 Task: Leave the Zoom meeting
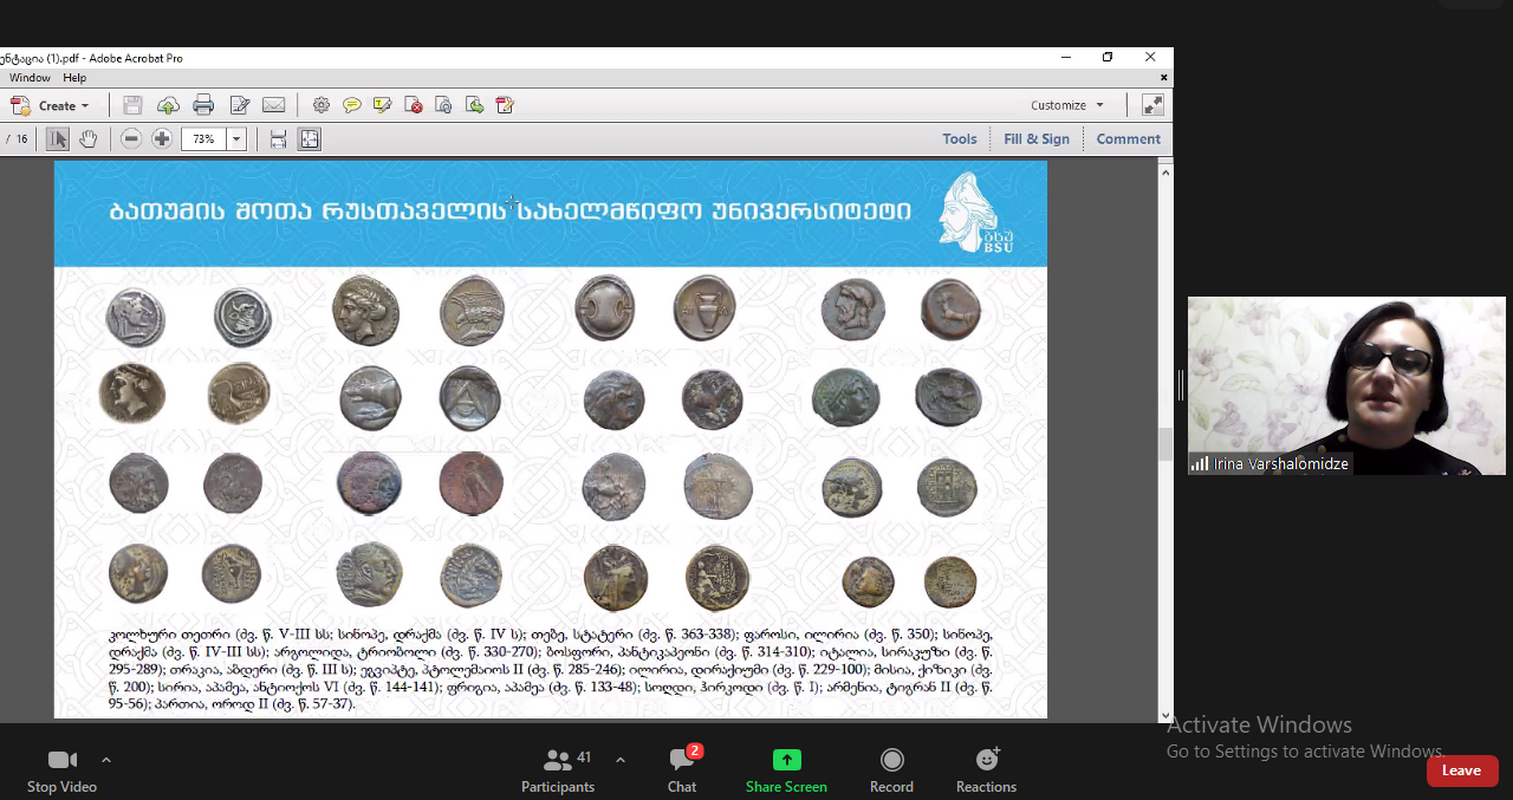pos(1461,770)
